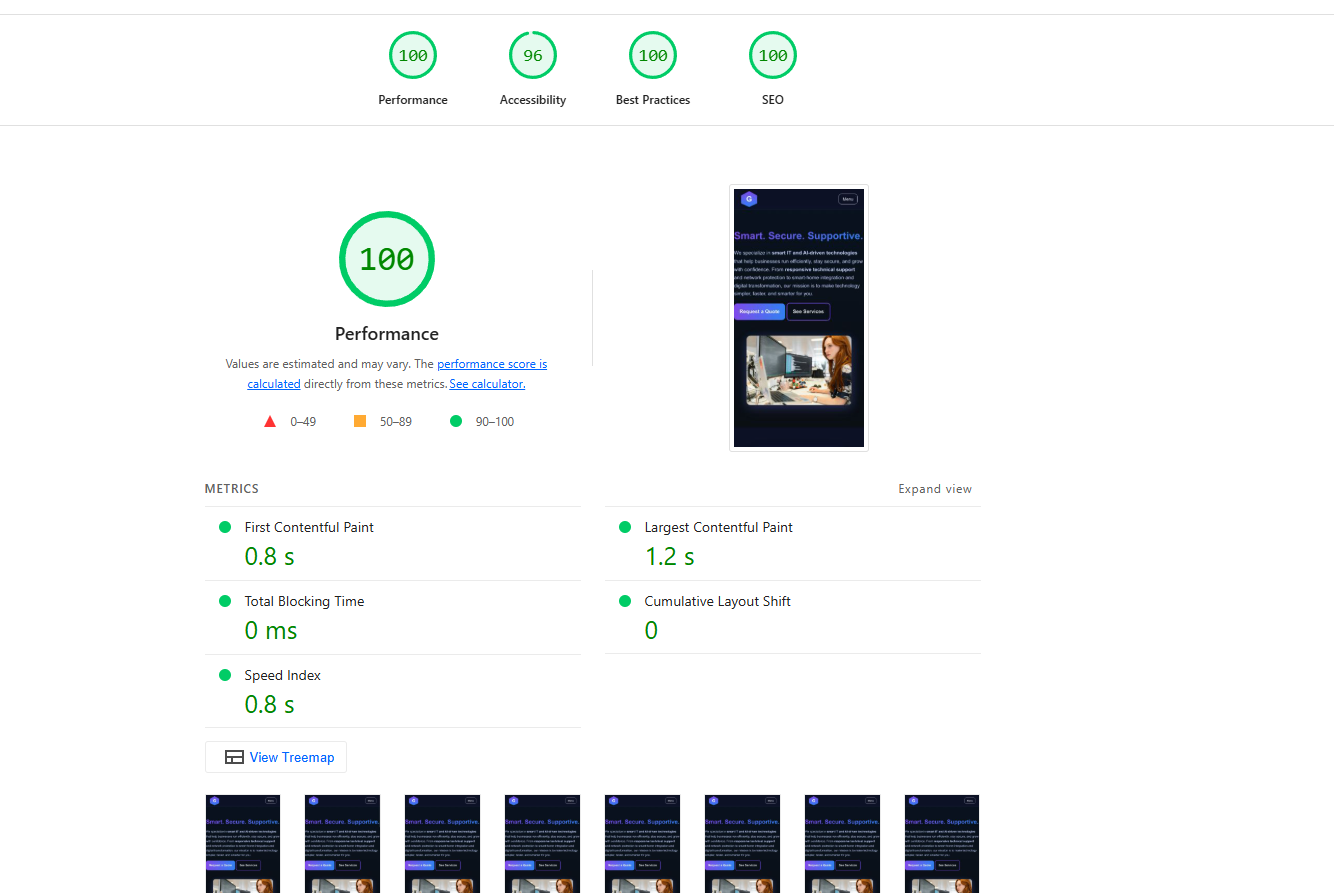Click the Best Practices score gauge
This screenshot has width=1334, height=893.
coord(653,55)
